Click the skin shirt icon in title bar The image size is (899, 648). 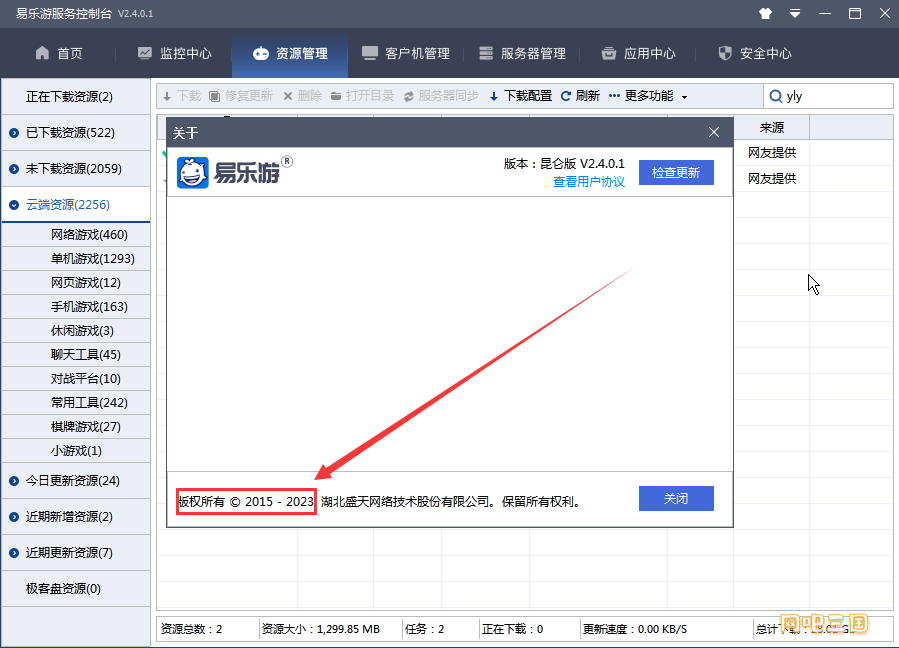[765, 13]
